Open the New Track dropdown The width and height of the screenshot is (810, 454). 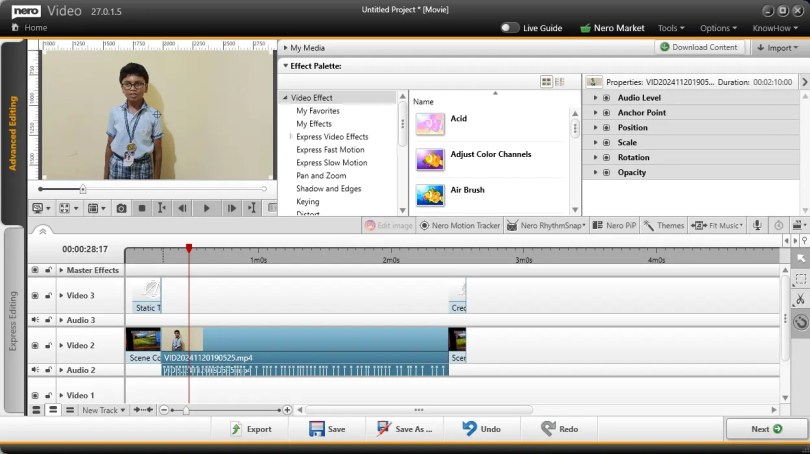[x=103, y=410]
